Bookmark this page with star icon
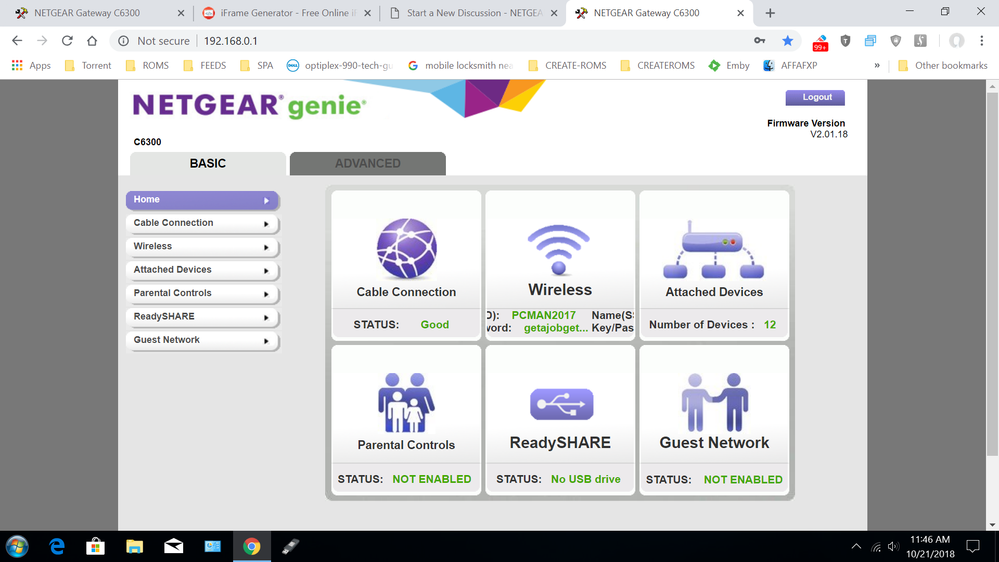999x562 pixels. click(x=787, y=41)
